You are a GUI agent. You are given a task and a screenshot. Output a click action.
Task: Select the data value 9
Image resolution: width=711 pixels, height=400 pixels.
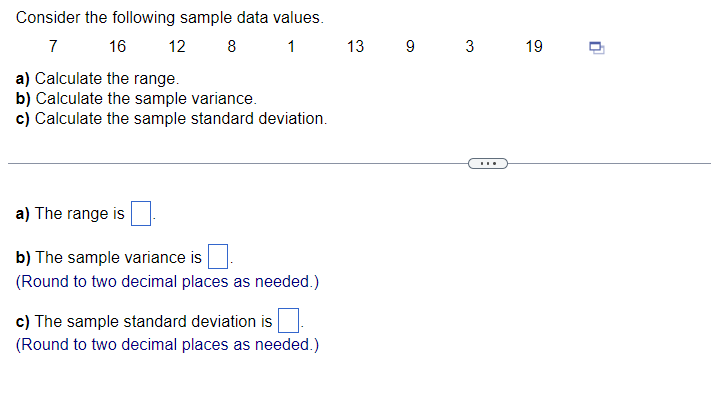point(410,46)
